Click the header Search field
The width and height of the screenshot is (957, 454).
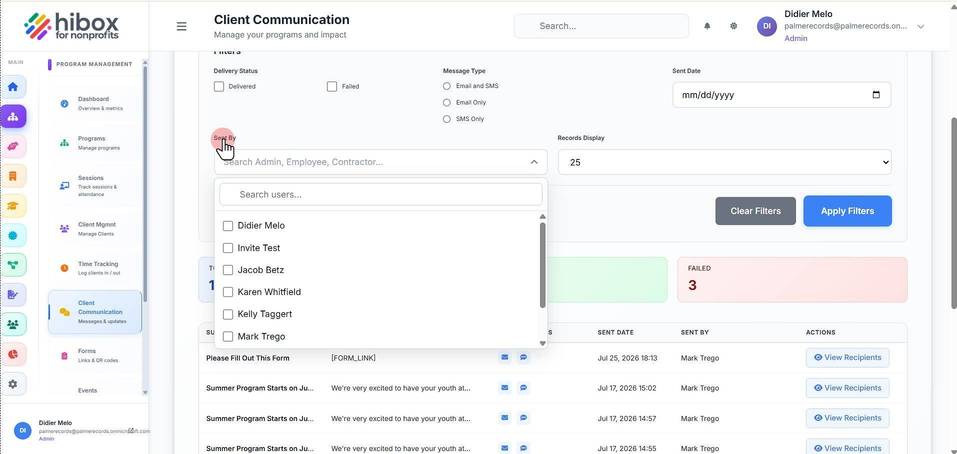[x=601, y=26]
